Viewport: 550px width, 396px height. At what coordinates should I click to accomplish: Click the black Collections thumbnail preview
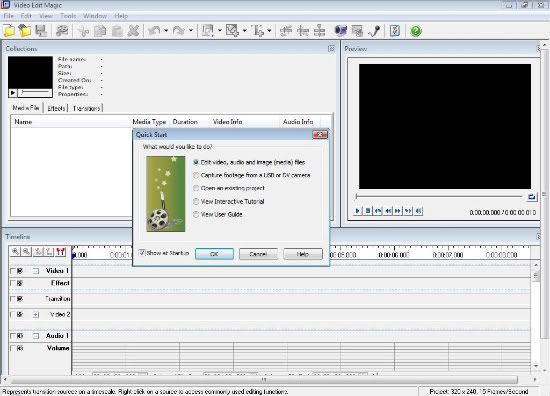click(30, 72)
